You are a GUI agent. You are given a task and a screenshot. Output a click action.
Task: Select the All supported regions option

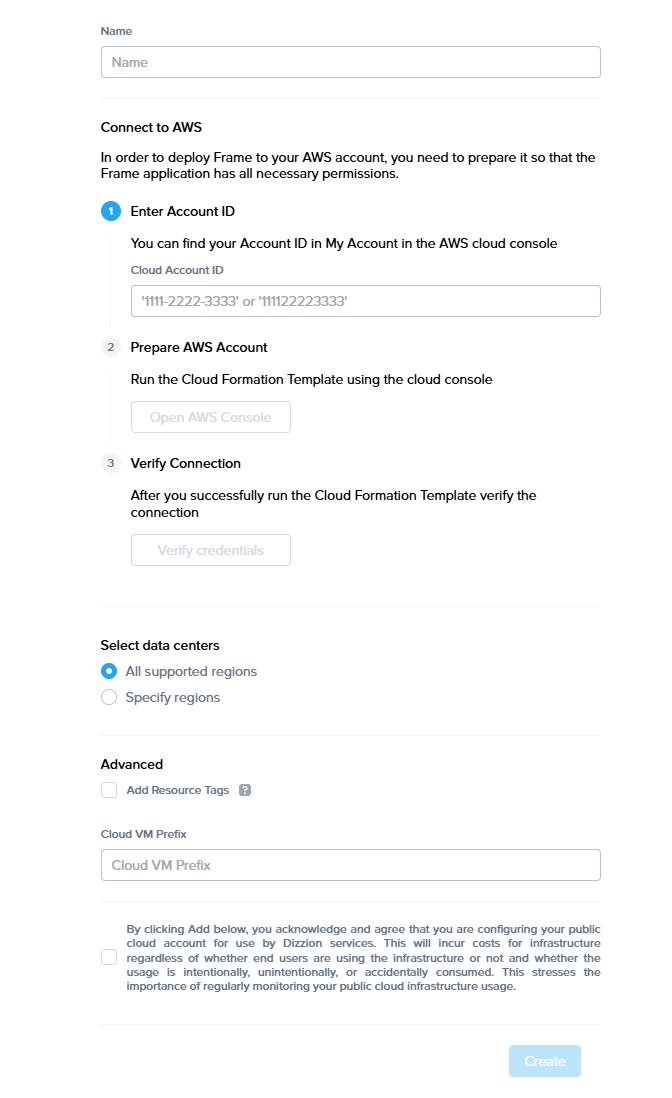pyautogui.click(x=109, y=671)
